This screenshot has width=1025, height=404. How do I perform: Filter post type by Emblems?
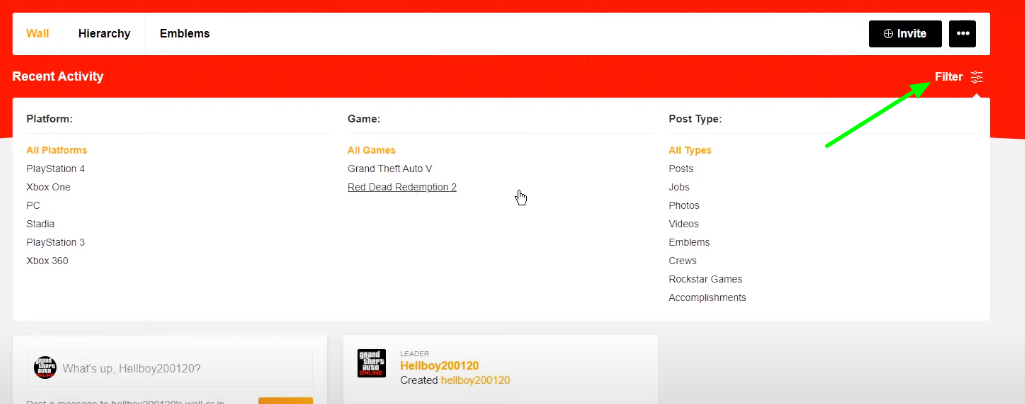pyautogui.click(x=689, y=242)
